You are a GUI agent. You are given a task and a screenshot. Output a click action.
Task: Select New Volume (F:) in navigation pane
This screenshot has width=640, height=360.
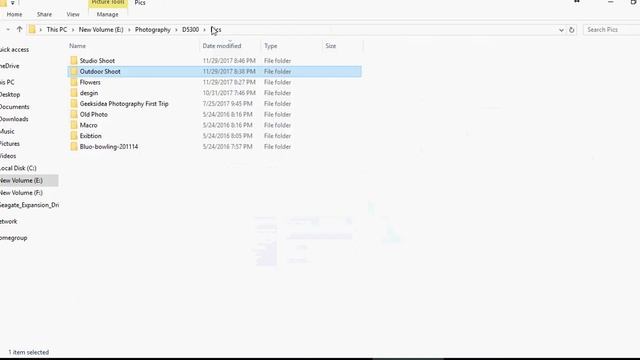pos(21,192)
